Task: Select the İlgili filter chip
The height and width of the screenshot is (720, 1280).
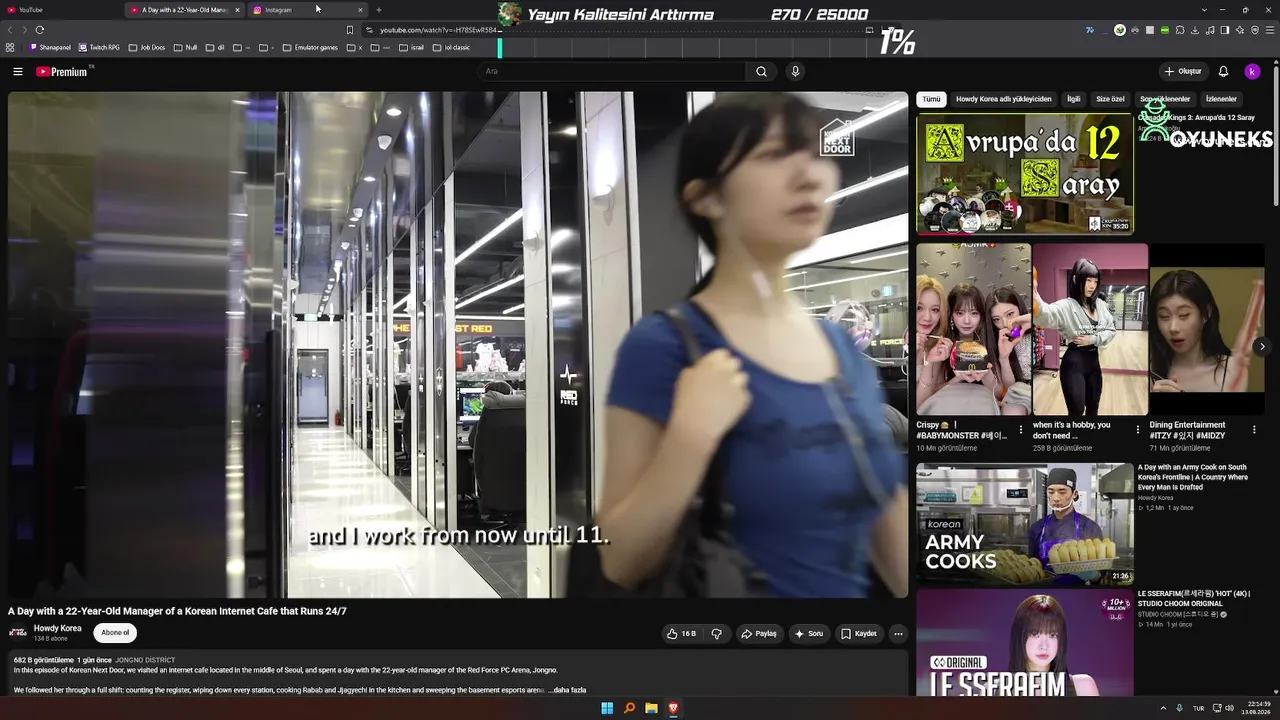Action: 1074,99
